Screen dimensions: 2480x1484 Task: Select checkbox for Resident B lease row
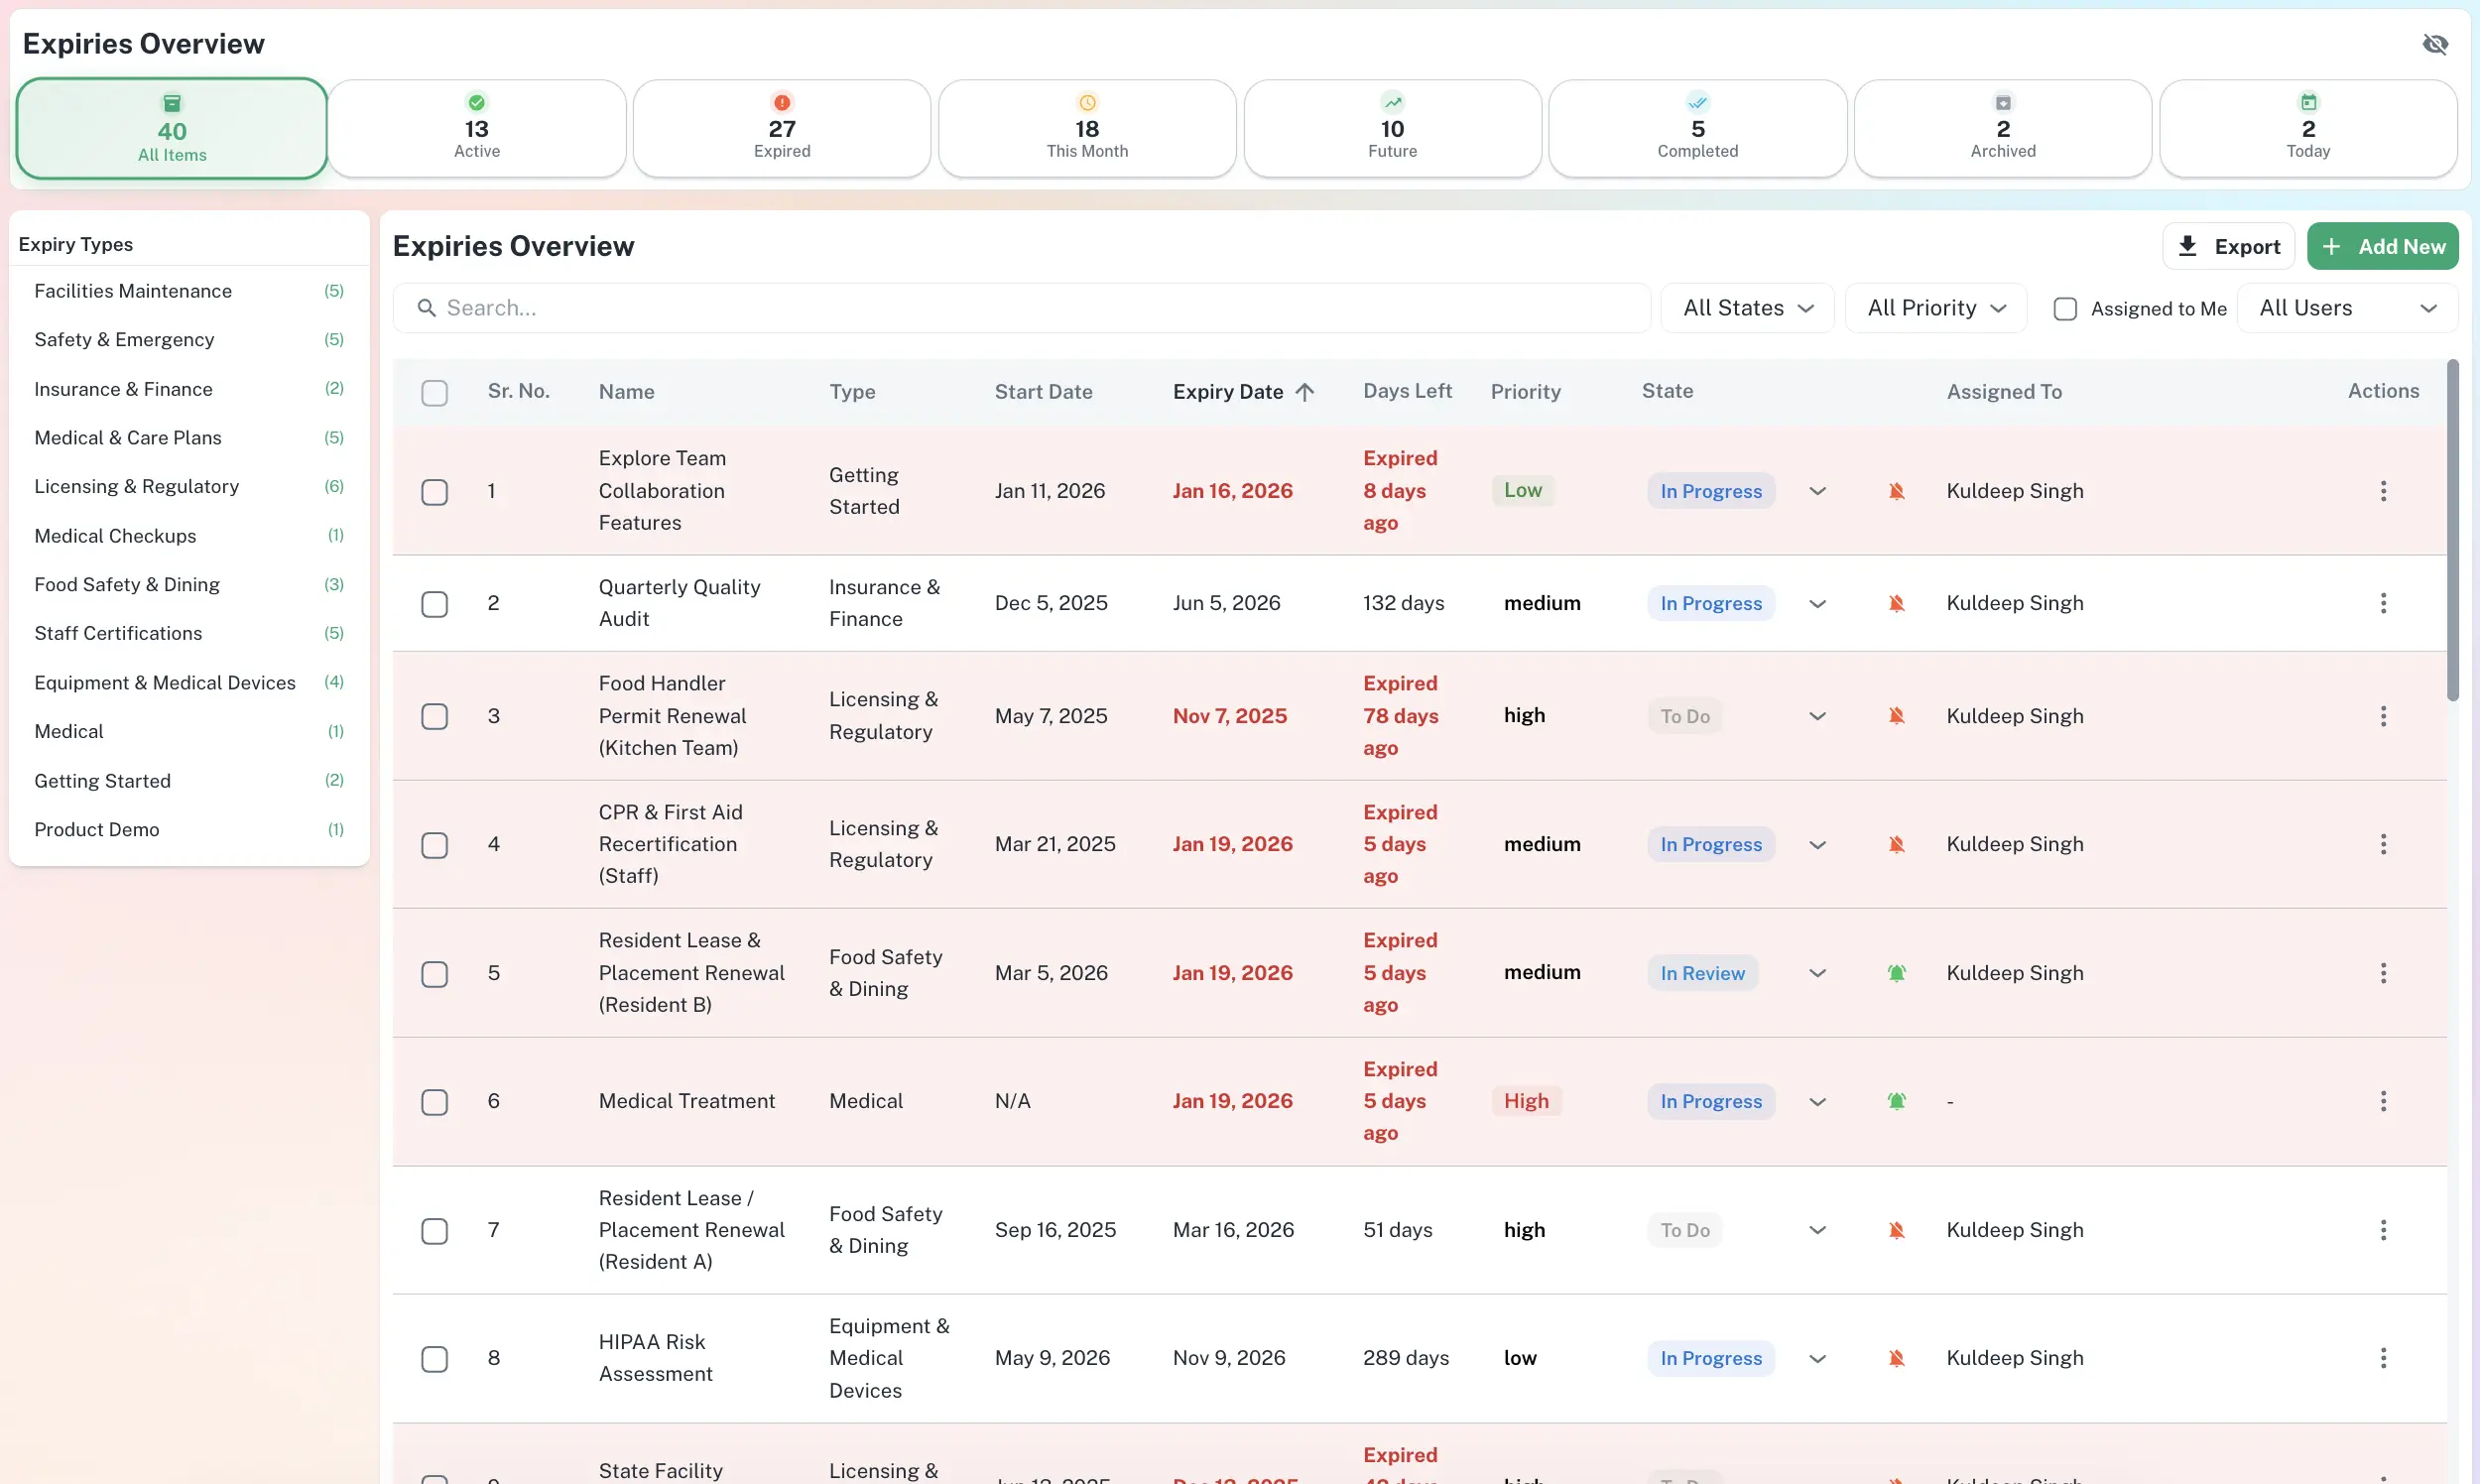434,974
